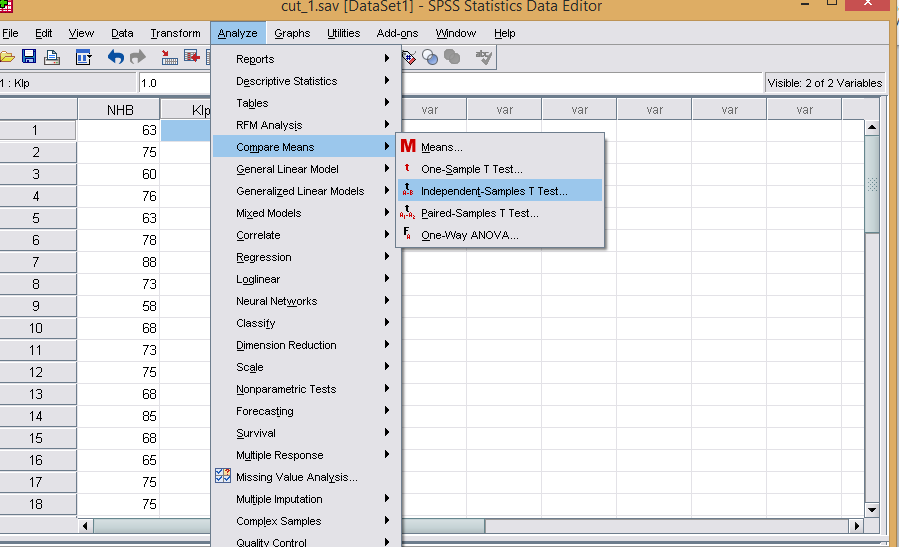This screenshot has width=899, height=547.
Task: Click the Spell Check abc icon
Action: coord(484,57)
